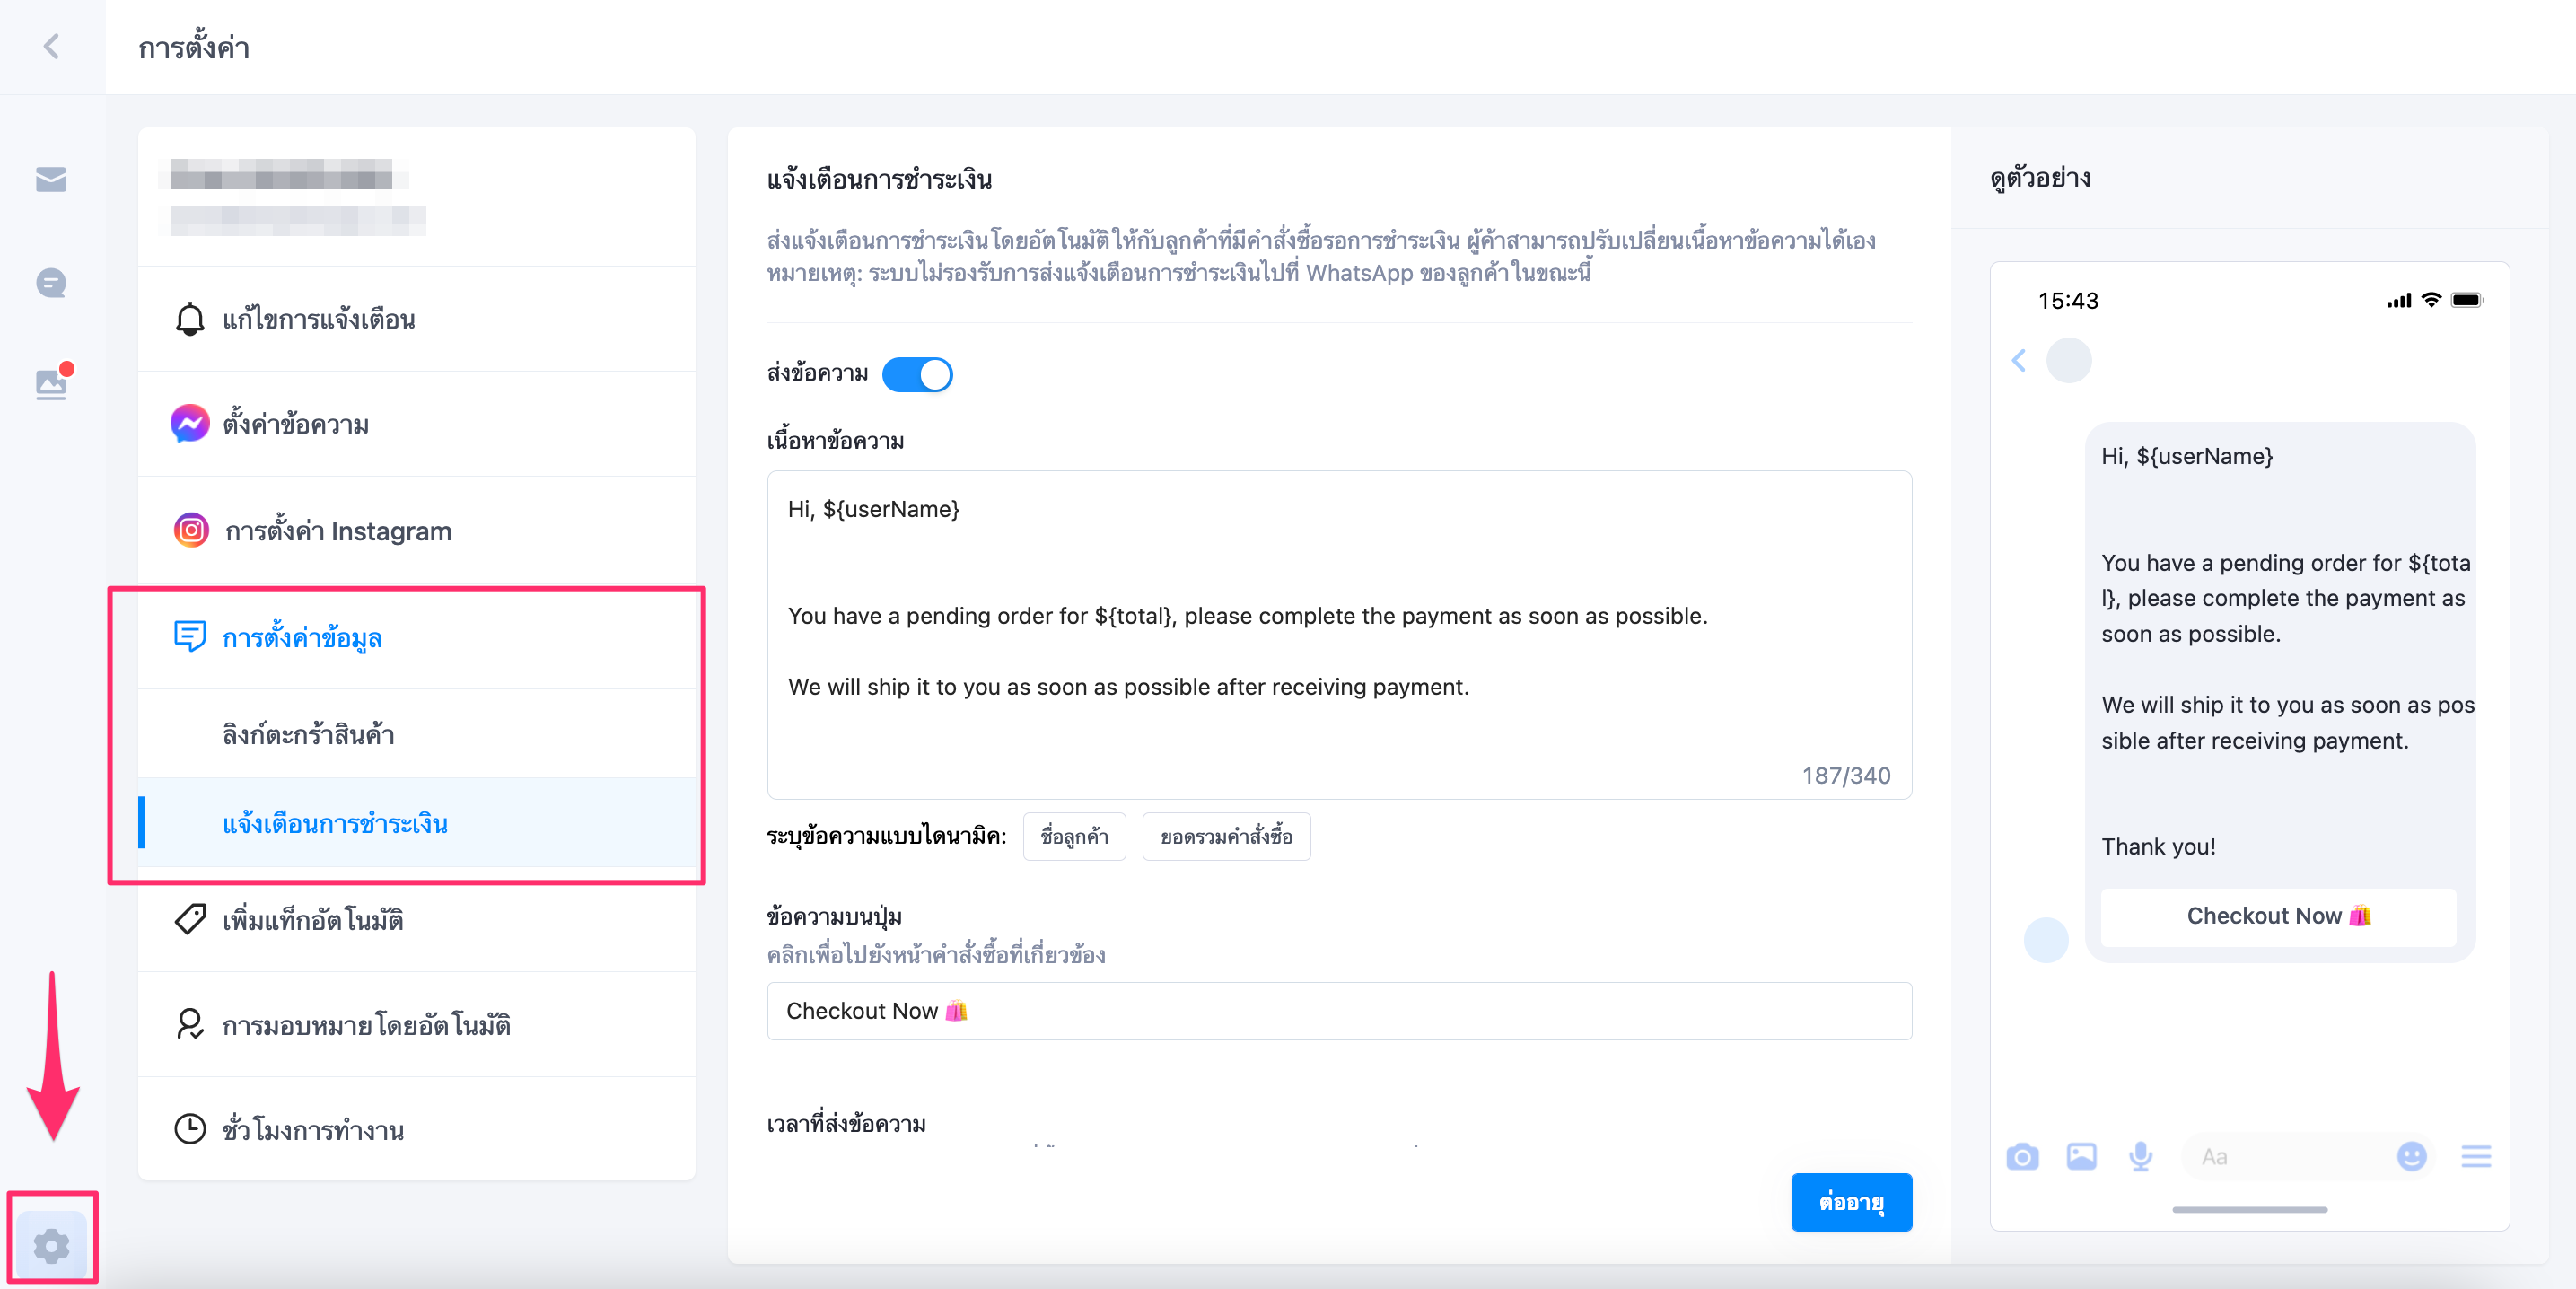Open the mail inbox sidebar icon
Screen dimensions: 2576x1289
[51, 180]
